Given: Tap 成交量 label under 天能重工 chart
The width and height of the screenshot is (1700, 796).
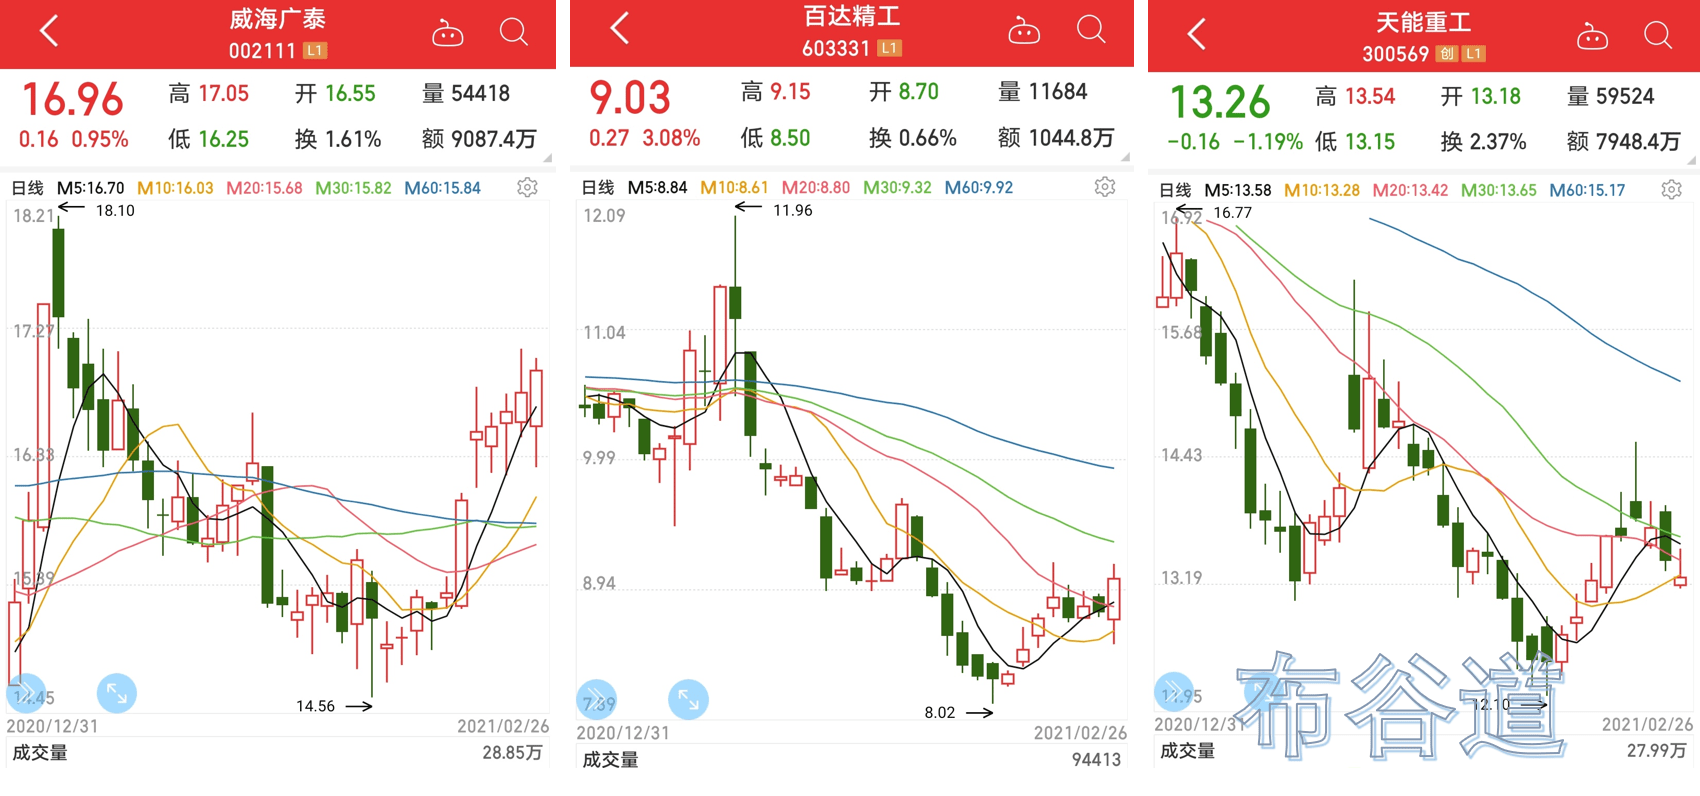Looking at the screenshot, I should 1187,751.
